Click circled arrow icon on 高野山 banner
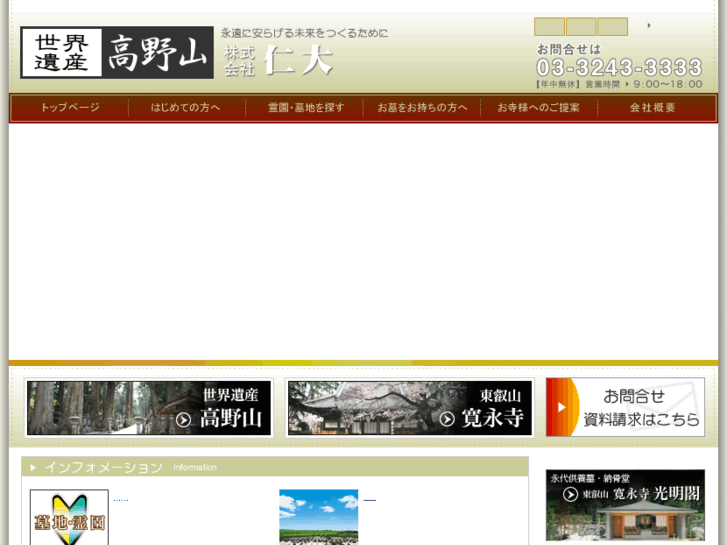This screenshot has width=727, height=545. [184, 420]
